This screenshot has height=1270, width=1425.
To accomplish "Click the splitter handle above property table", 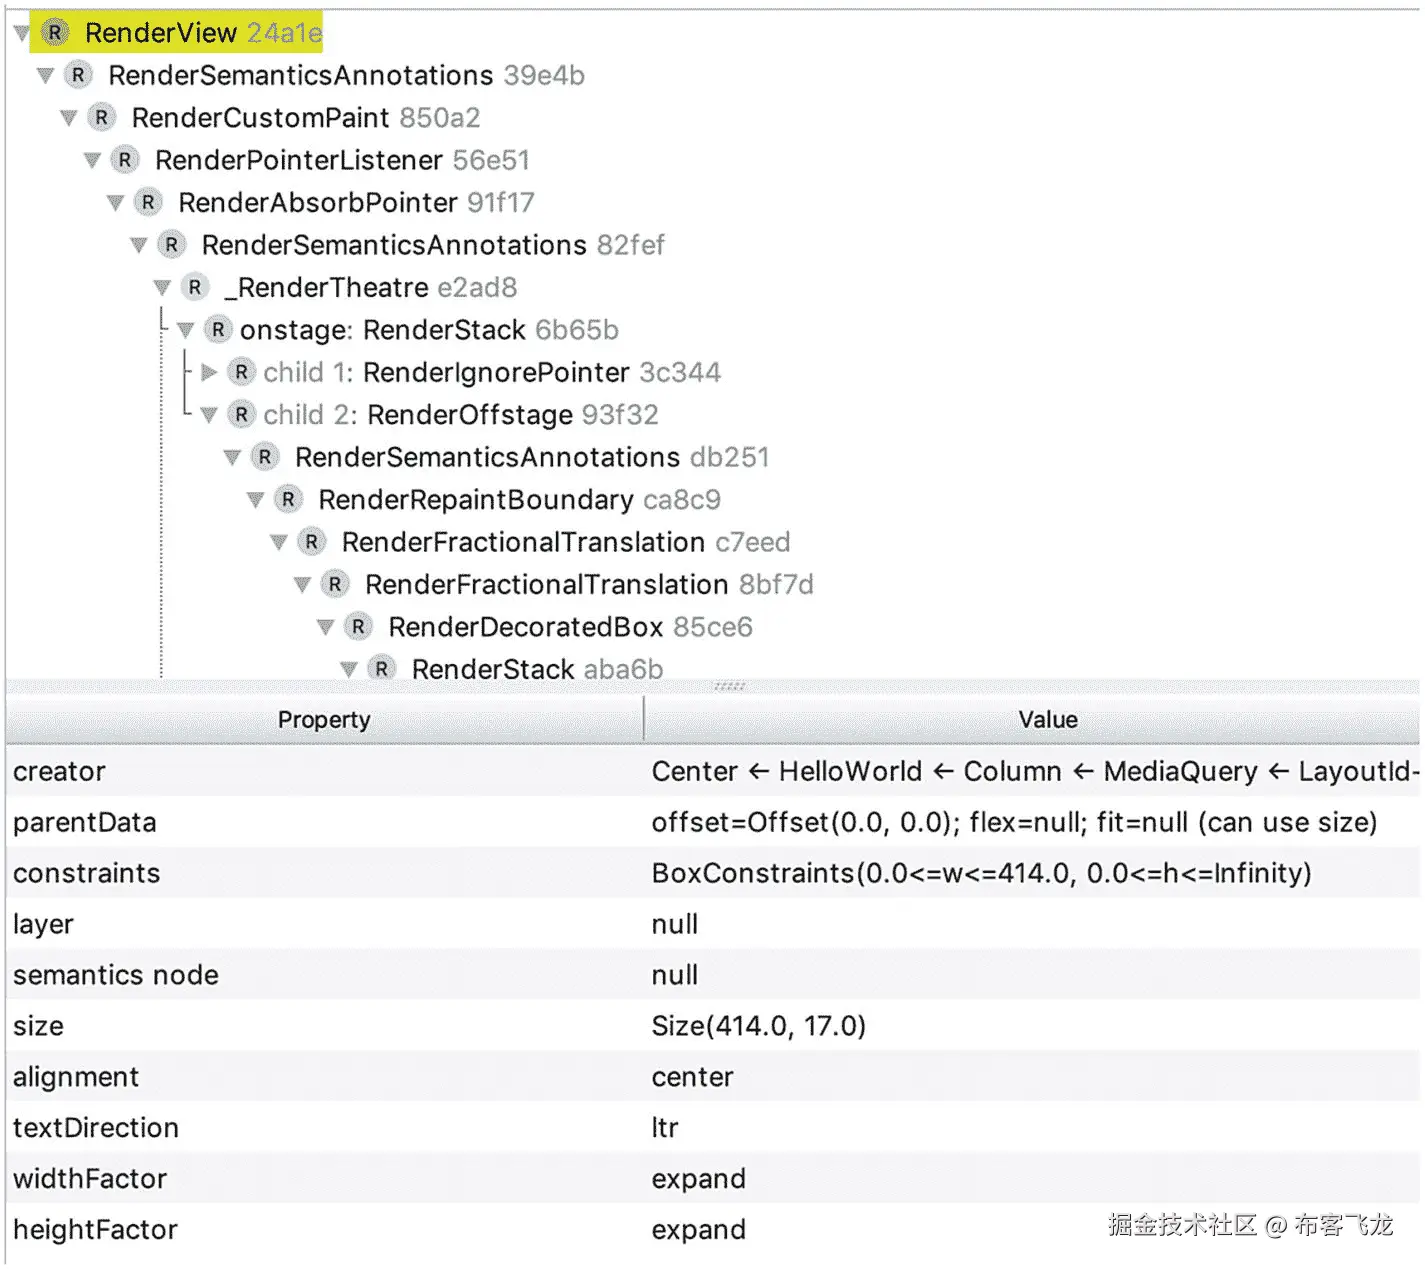I will 730,686.
